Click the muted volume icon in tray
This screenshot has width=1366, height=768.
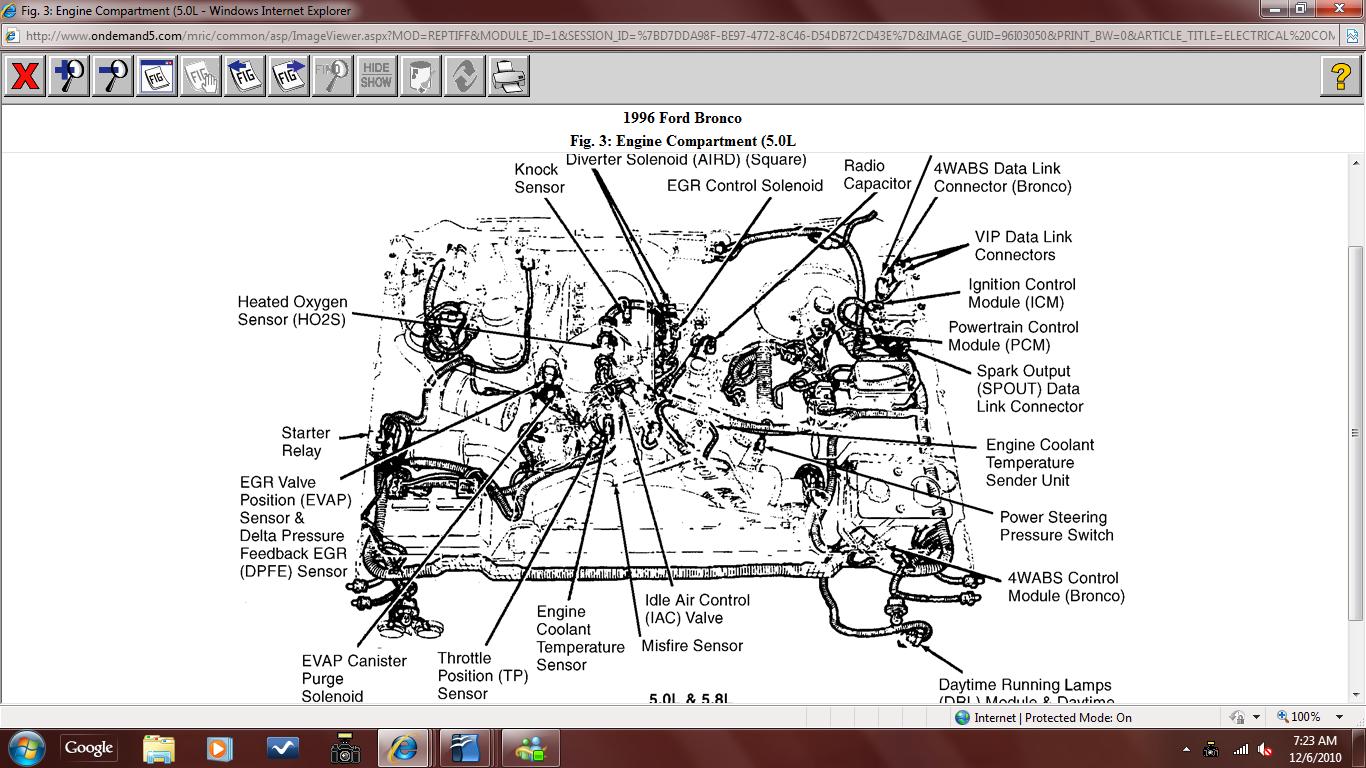pyautogui.click(x=1266, y=749)
